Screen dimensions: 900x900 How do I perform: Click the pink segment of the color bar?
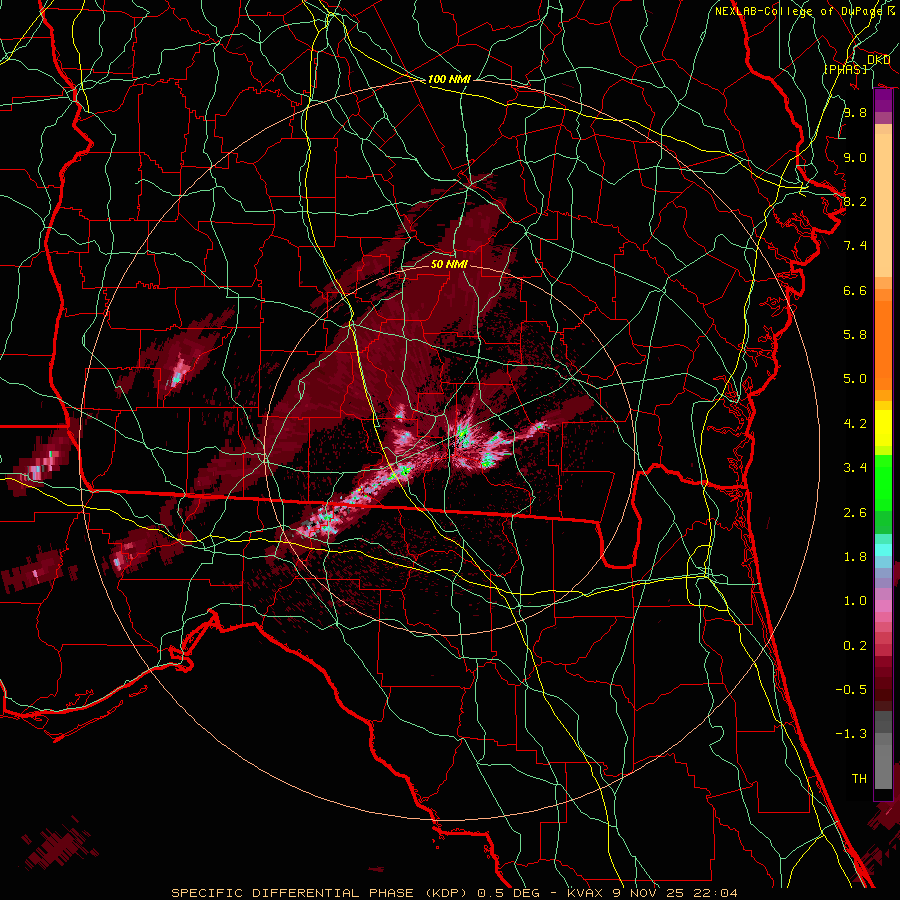pos(883,606)
